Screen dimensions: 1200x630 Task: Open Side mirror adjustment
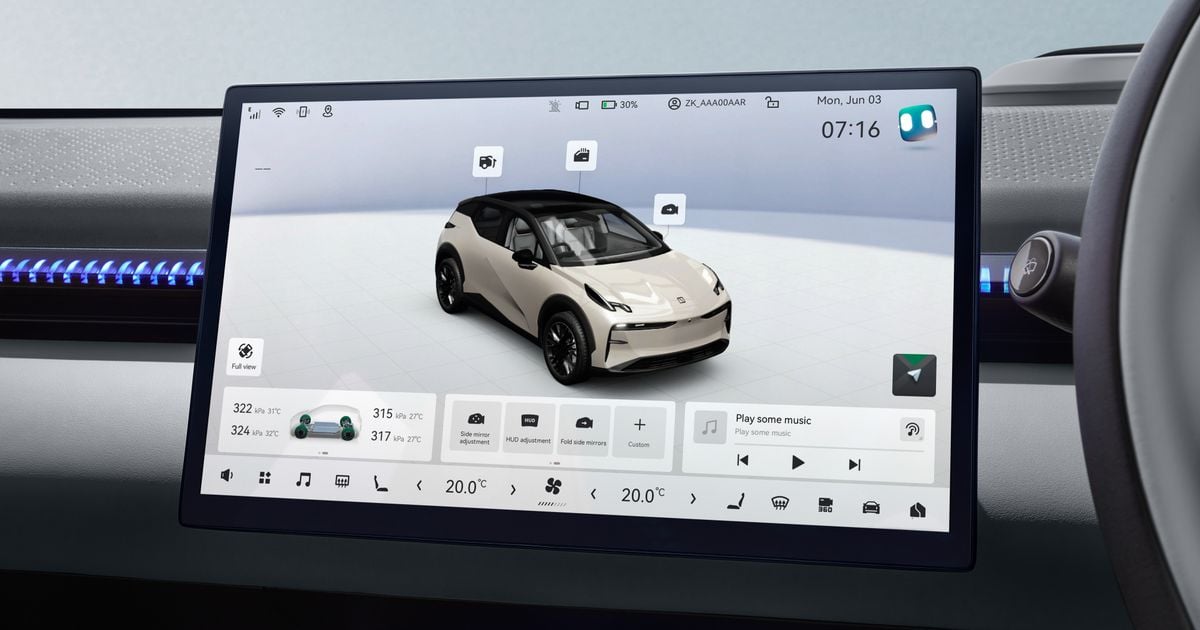(475, 427)
